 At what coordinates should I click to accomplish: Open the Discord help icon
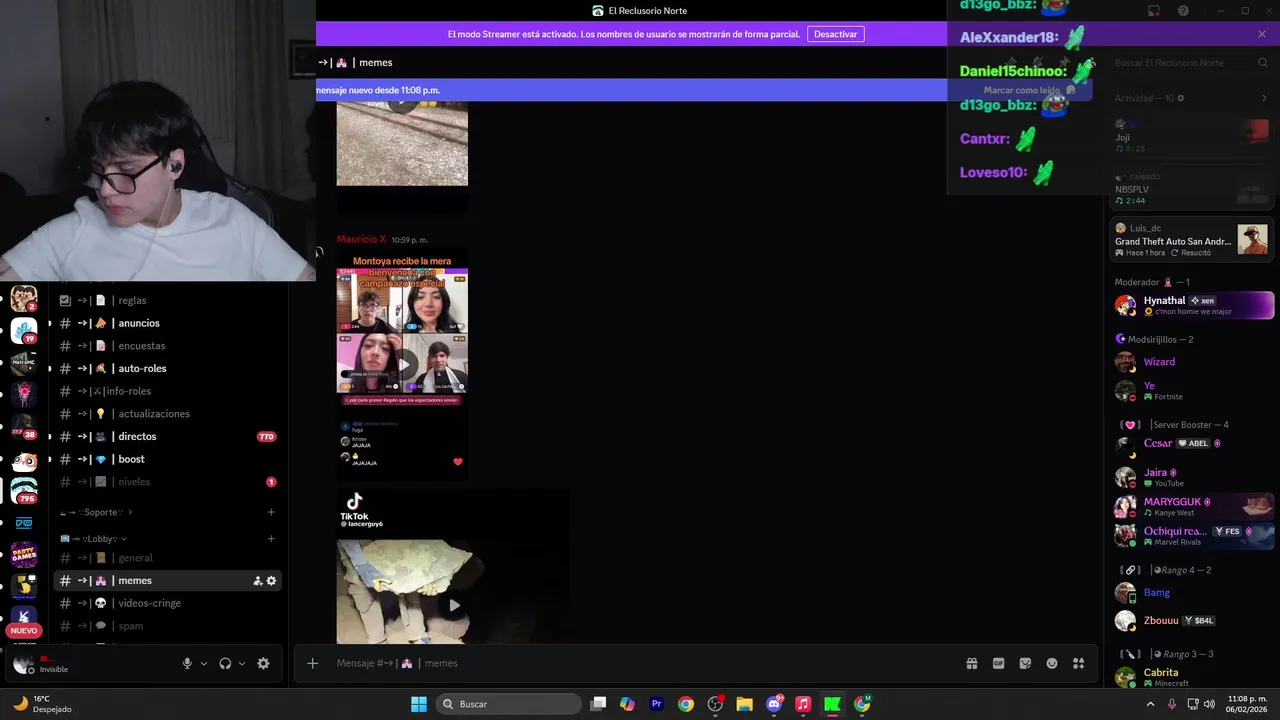pos(1183,11)
